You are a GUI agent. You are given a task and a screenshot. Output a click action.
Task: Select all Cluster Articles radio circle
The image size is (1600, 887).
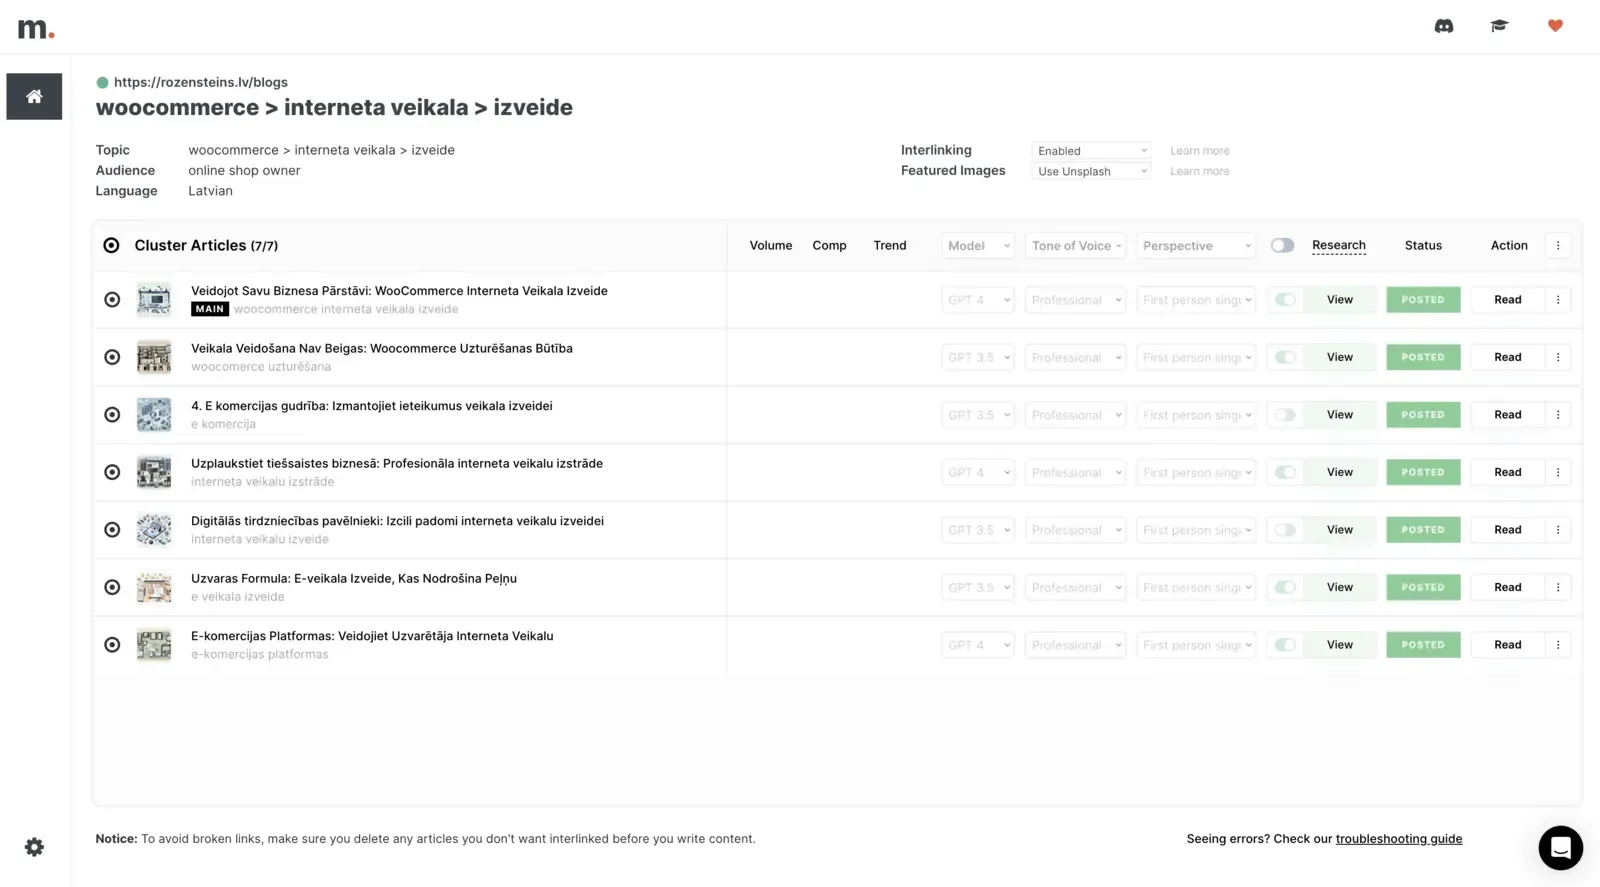[111, 245]
